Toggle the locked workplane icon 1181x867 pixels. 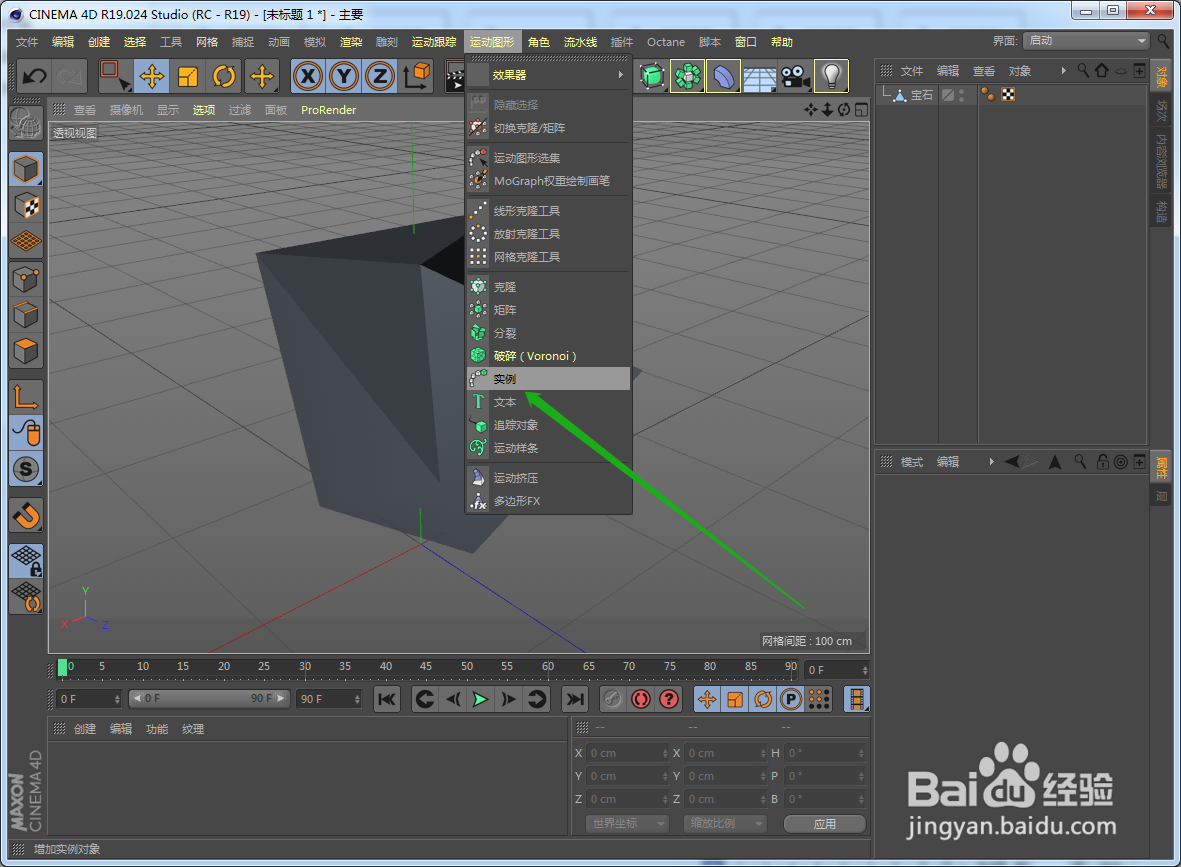click(26, 560)
